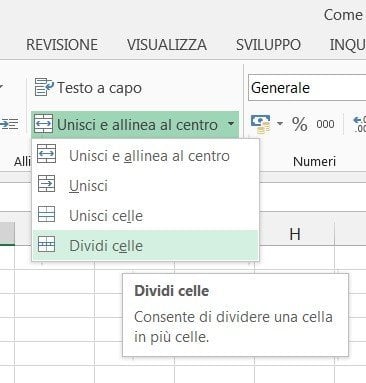Click the accounting currency format icon
This screenshot has height=383, width=366.
click(261, 124)
